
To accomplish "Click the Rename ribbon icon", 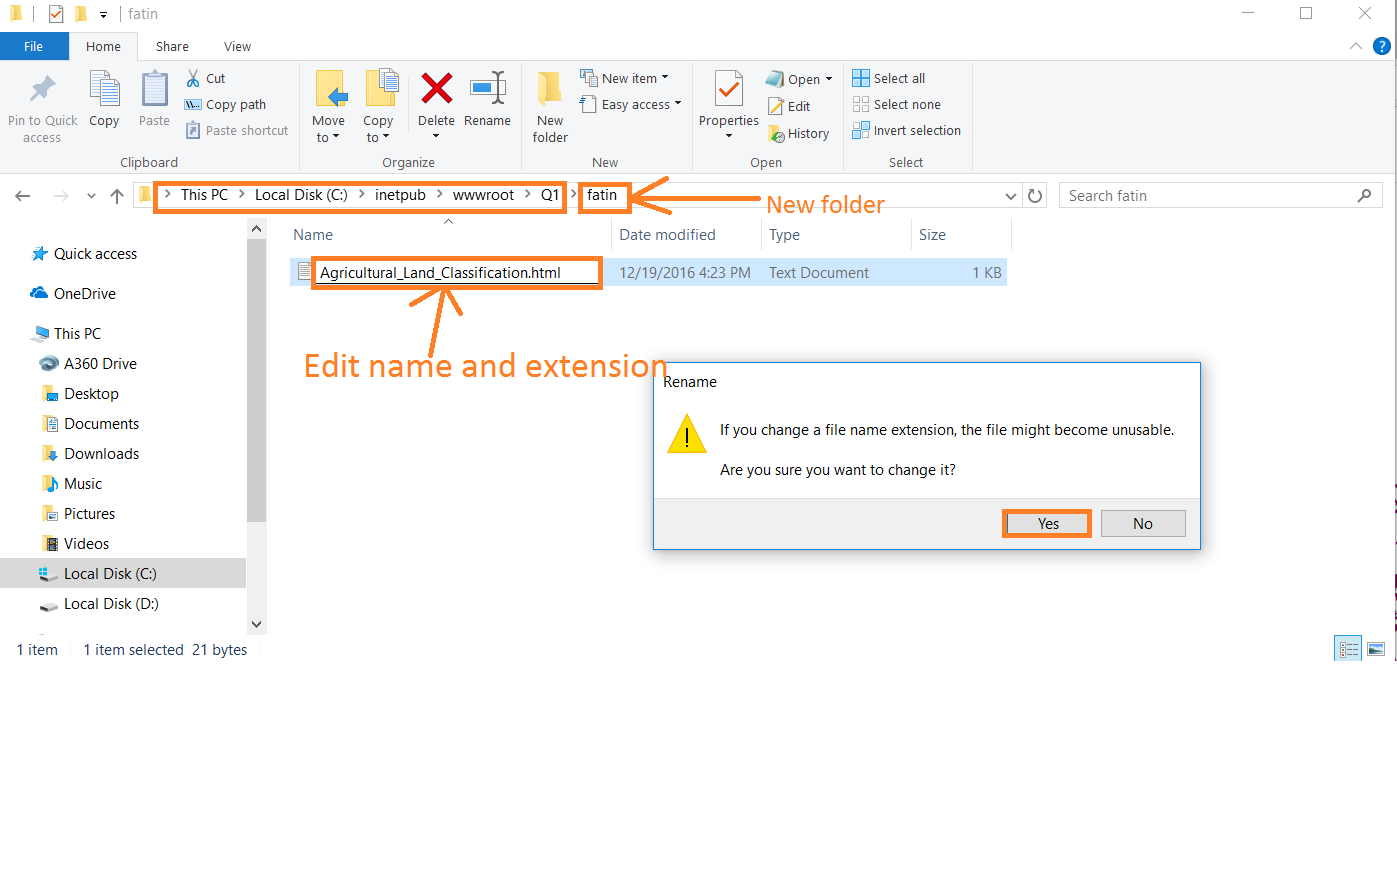I will click(488, 88).
